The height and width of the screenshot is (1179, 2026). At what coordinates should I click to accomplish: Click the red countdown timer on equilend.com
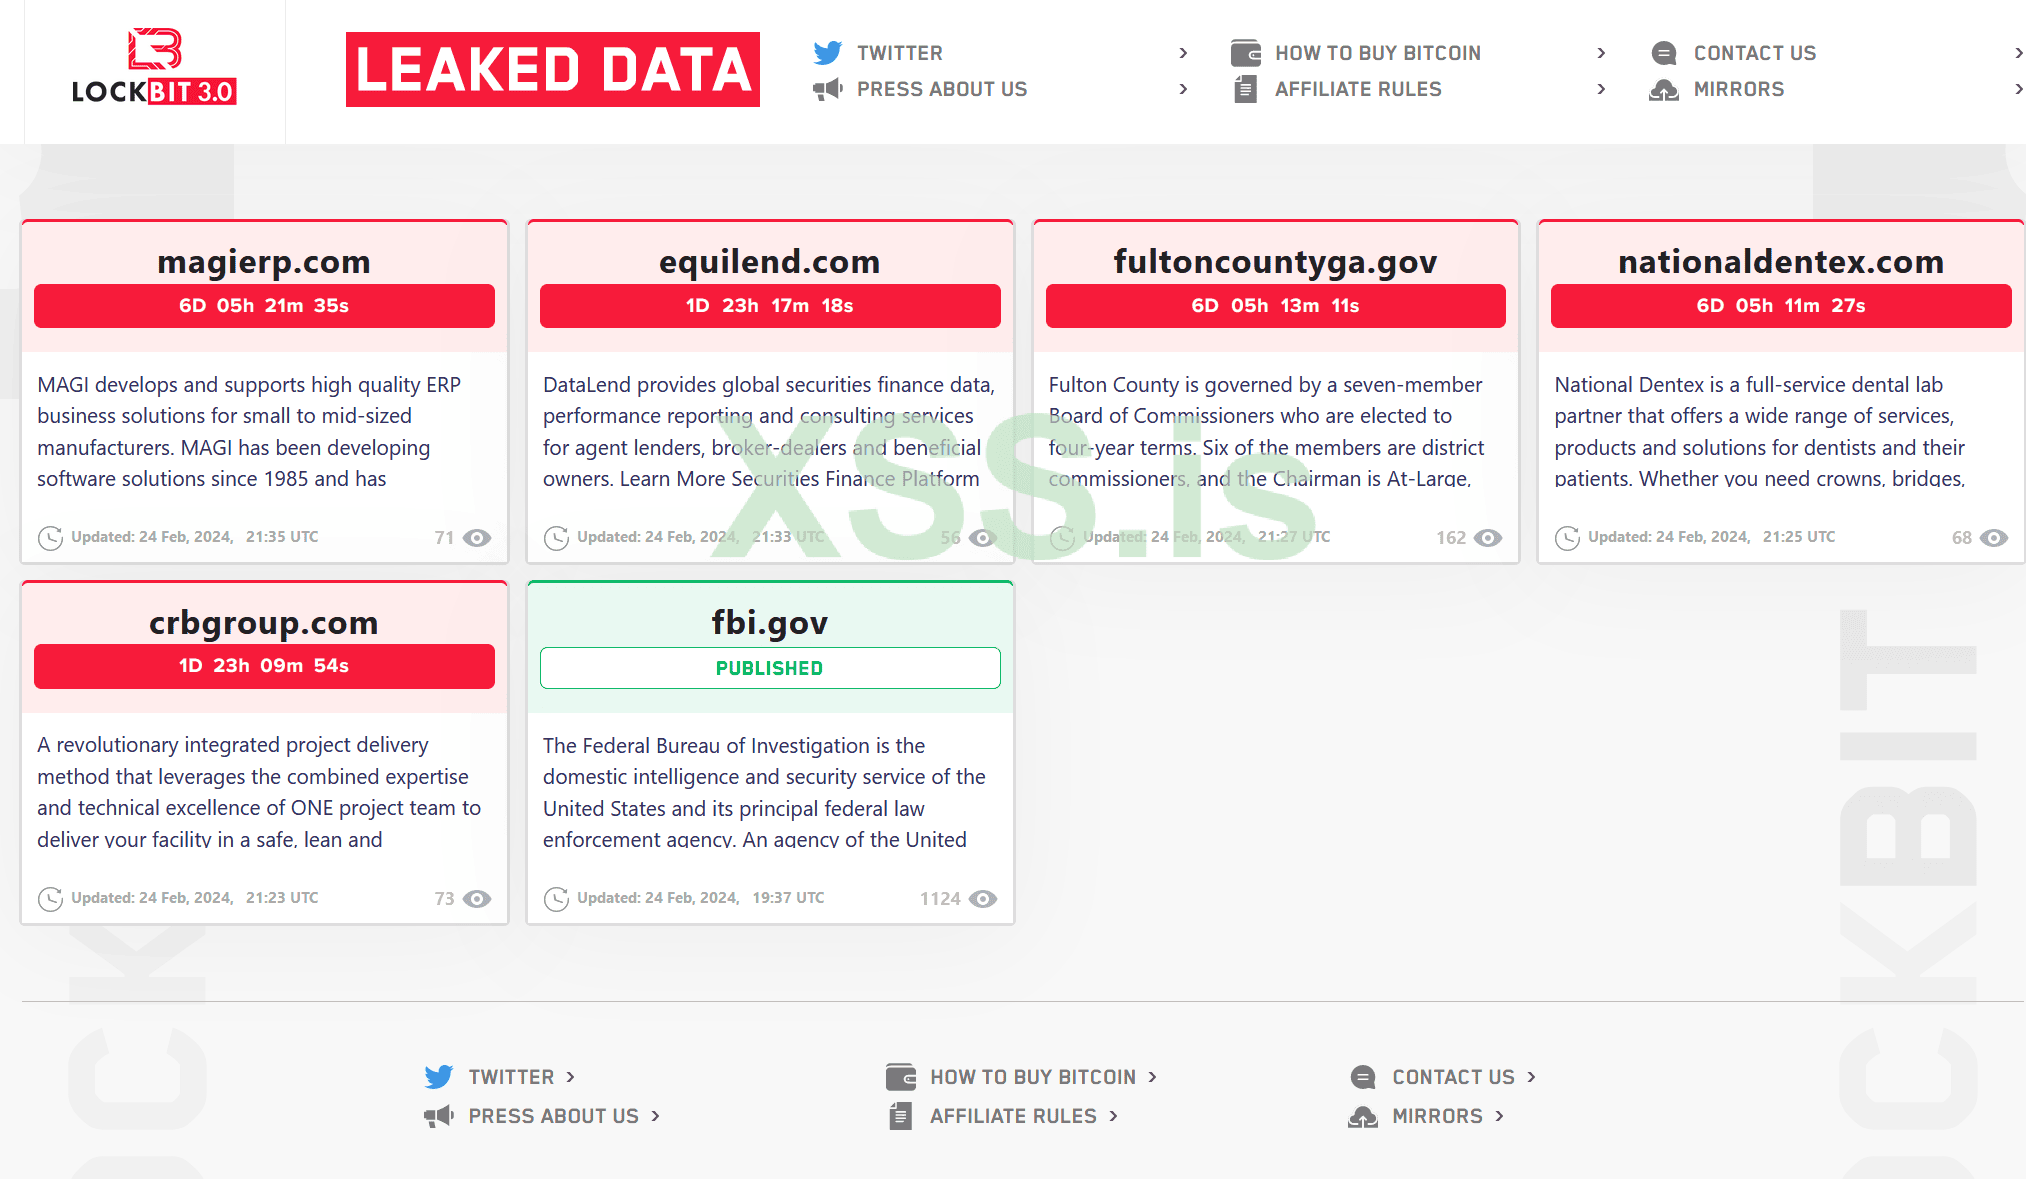click(770, 306)
